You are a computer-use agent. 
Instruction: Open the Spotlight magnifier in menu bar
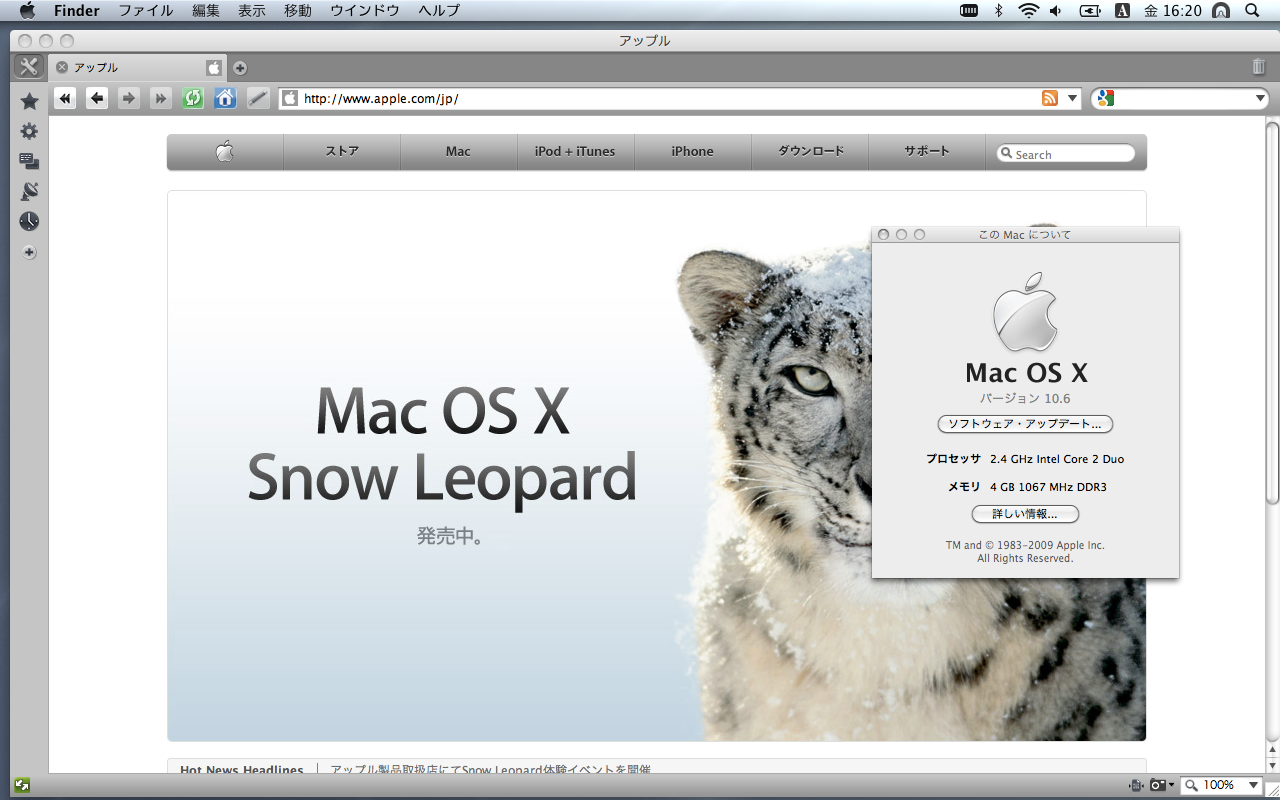click(1253, 11)
